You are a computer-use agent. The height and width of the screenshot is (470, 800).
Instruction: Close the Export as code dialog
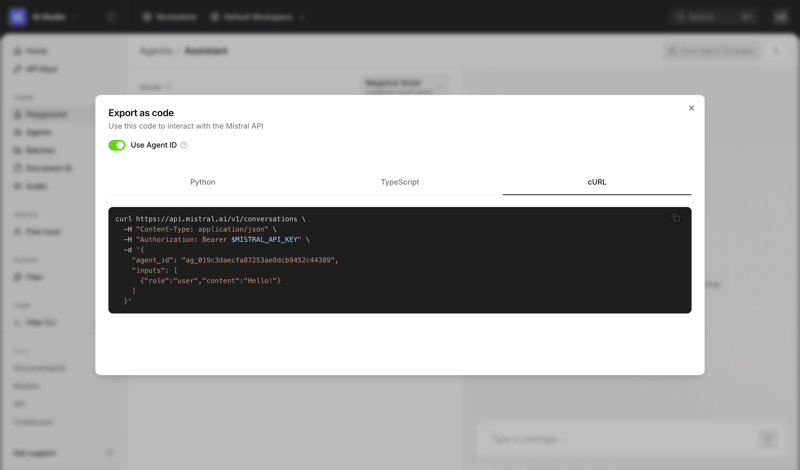click(691, 108)
